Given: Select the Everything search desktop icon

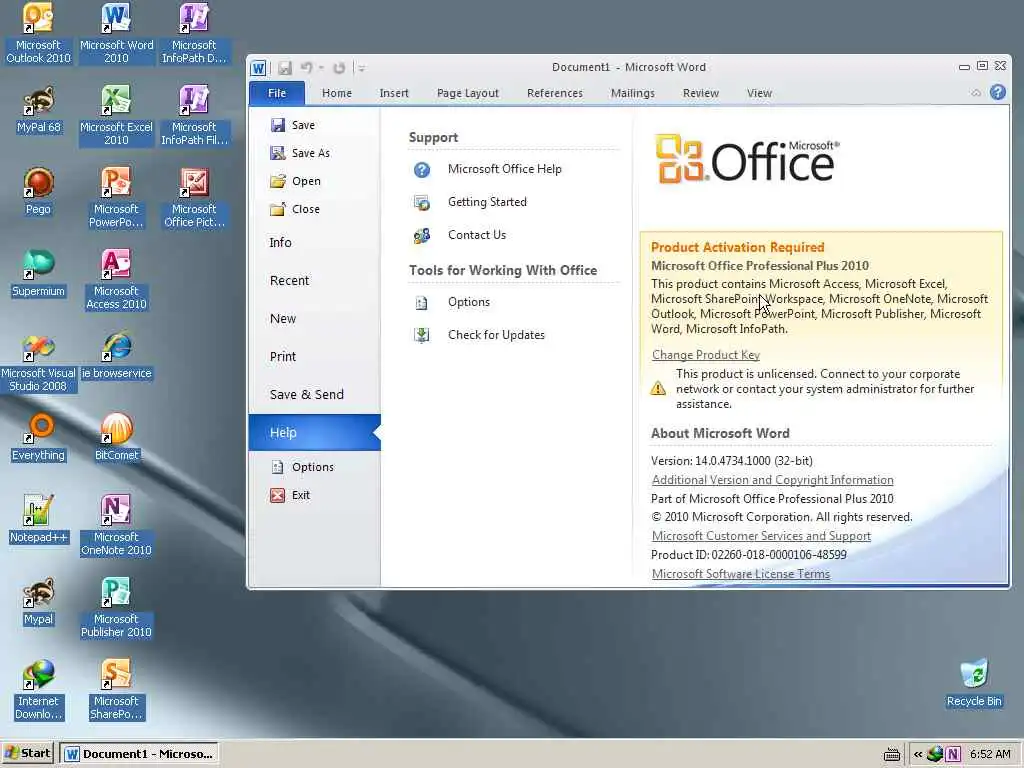Looking at the screenshot, I should coord(38,438).
